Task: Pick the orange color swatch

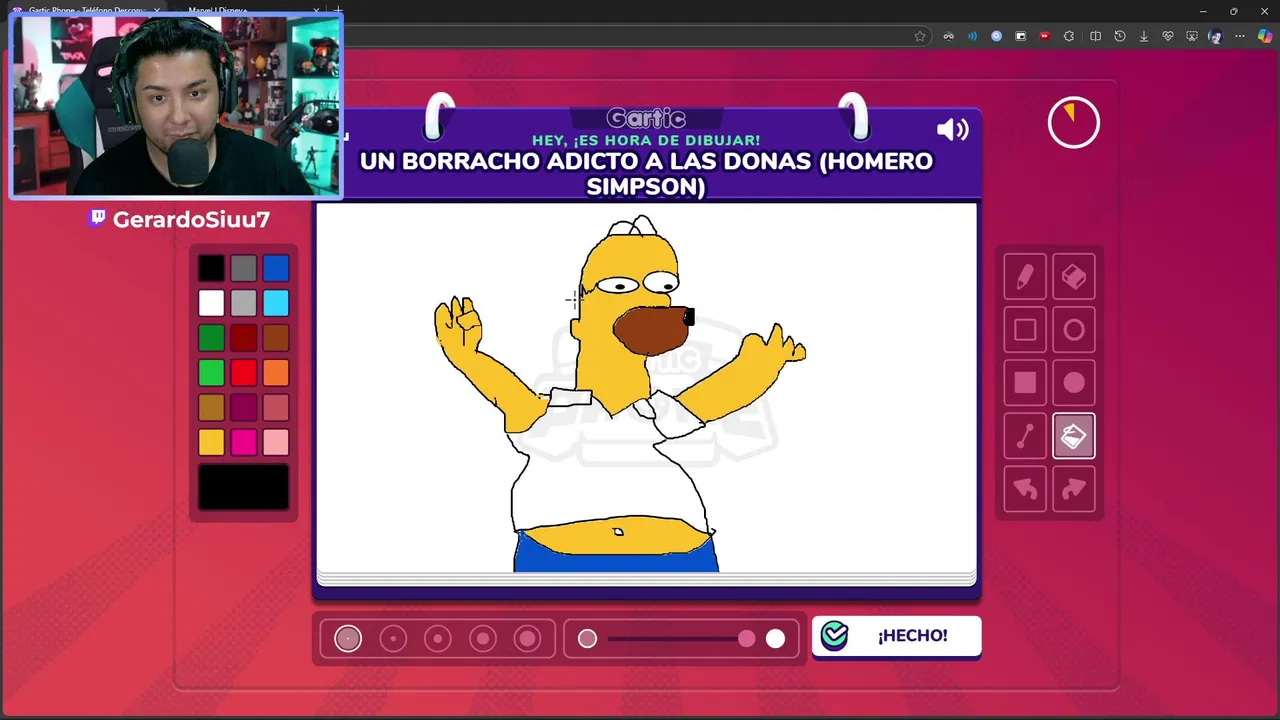Action: tap(276, 373)
